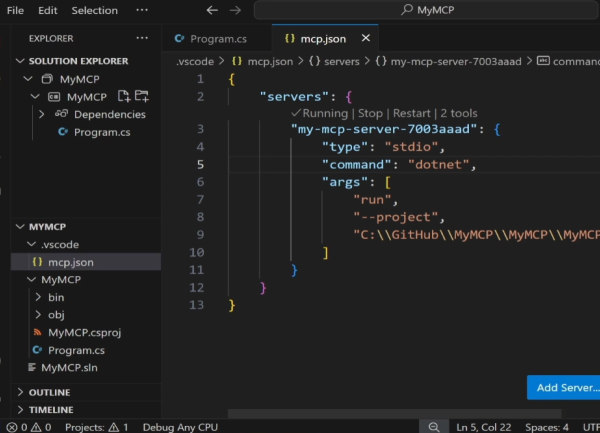The height and width of the screenshot is (433, 600).
Task: Click the "stdio" value on line 4
Action: click(411, 147)
